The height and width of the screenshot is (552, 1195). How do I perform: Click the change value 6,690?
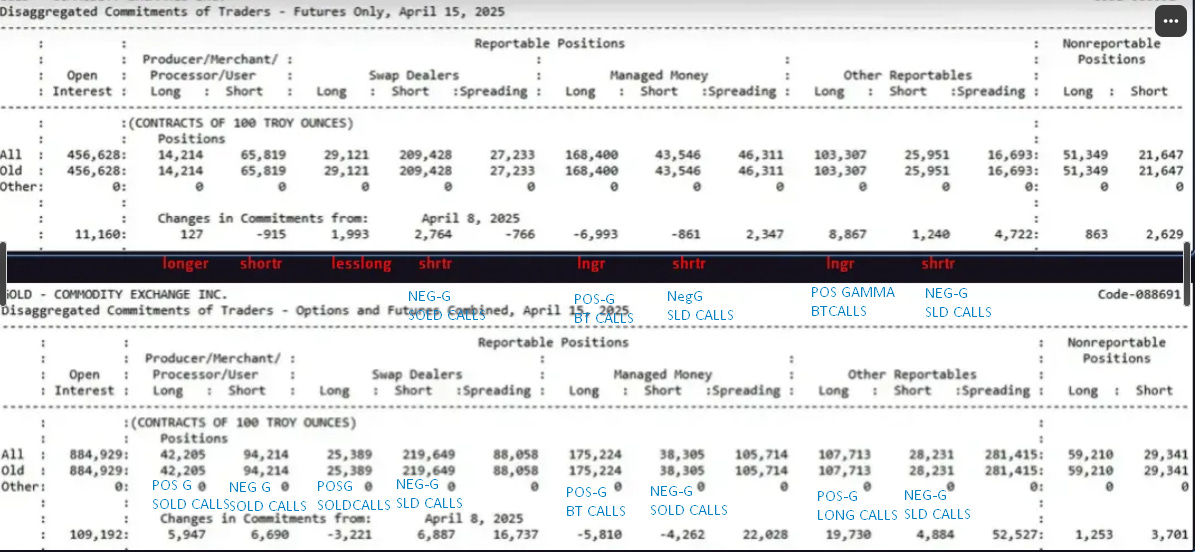(271, 534)
